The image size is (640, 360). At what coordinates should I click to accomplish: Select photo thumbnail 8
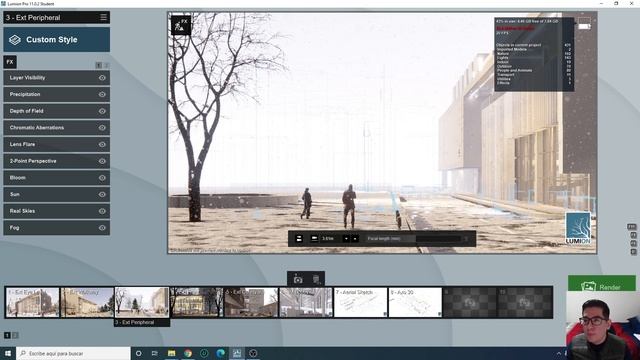tap(416, 302)
